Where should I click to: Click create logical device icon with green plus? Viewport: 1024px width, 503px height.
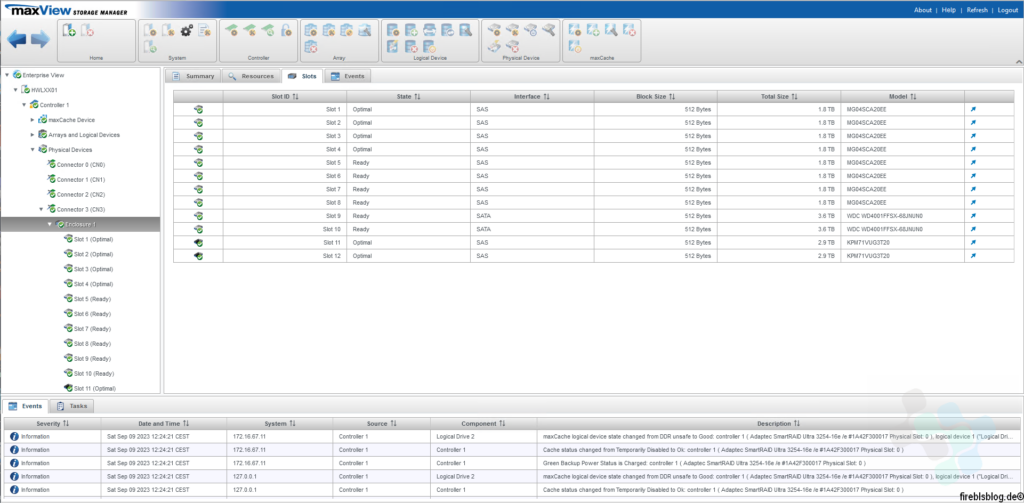click(x=411, y=30)
